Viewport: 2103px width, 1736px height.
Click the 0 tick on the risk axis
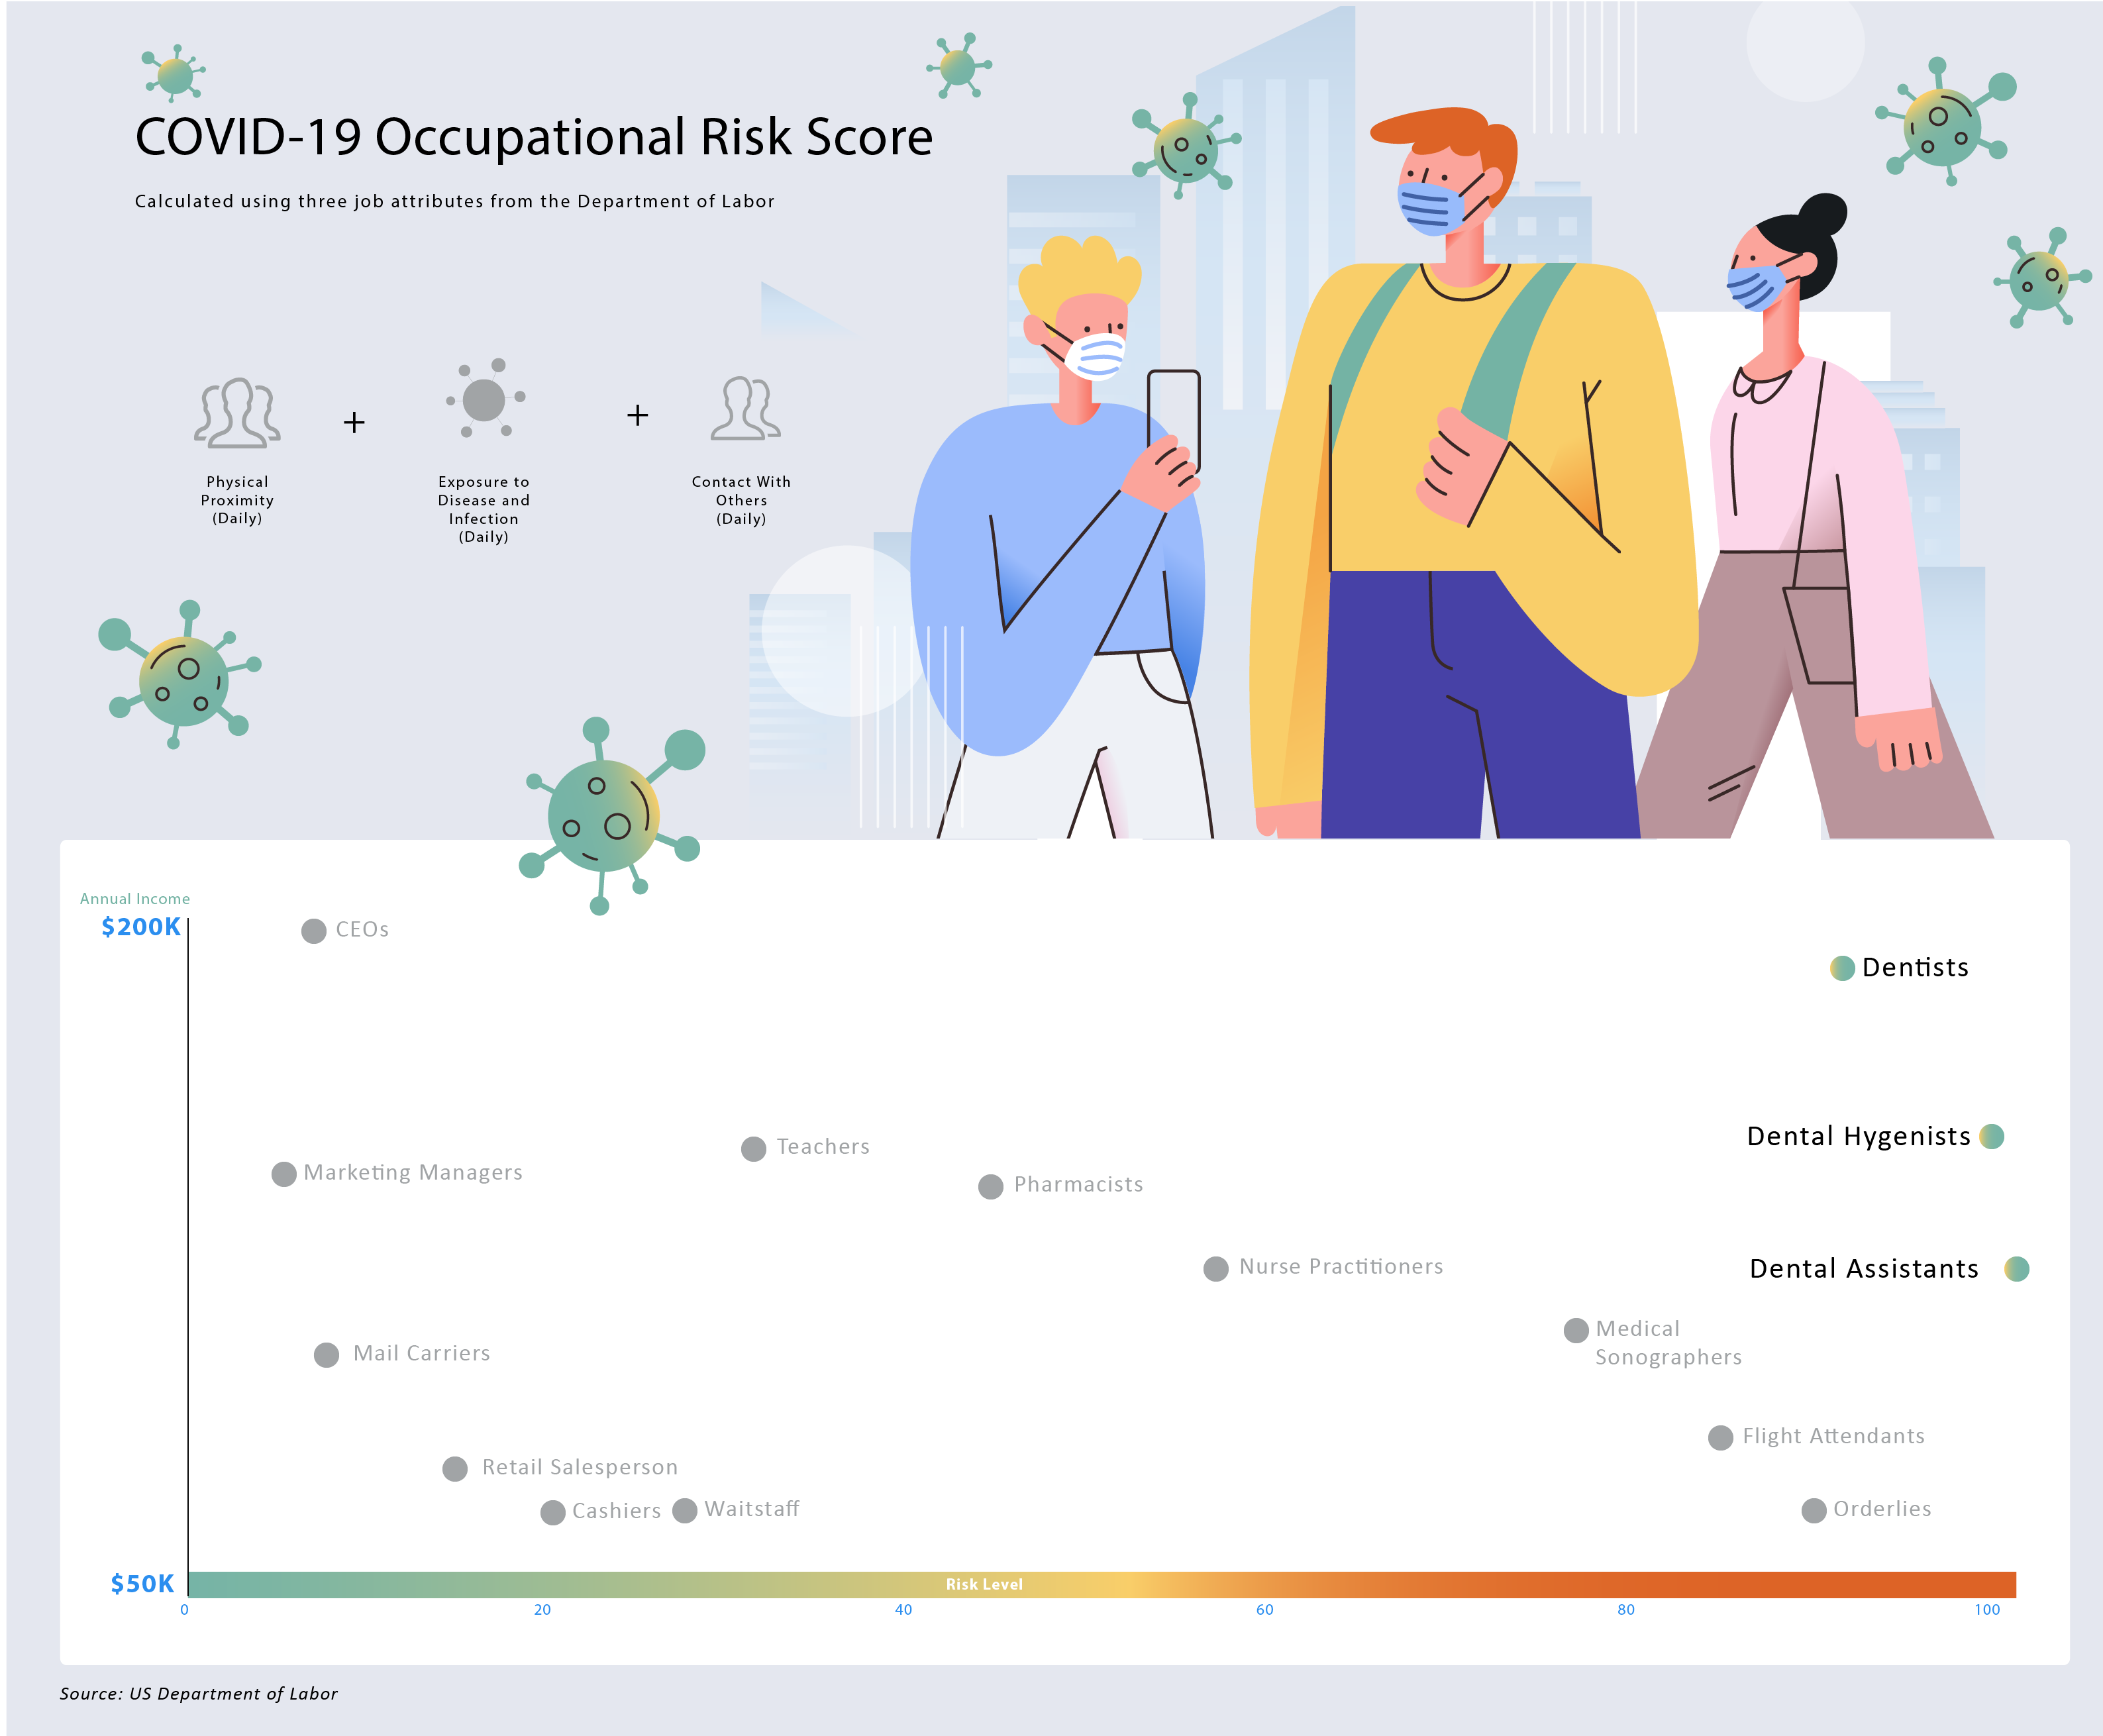[x=184, y=1610]
